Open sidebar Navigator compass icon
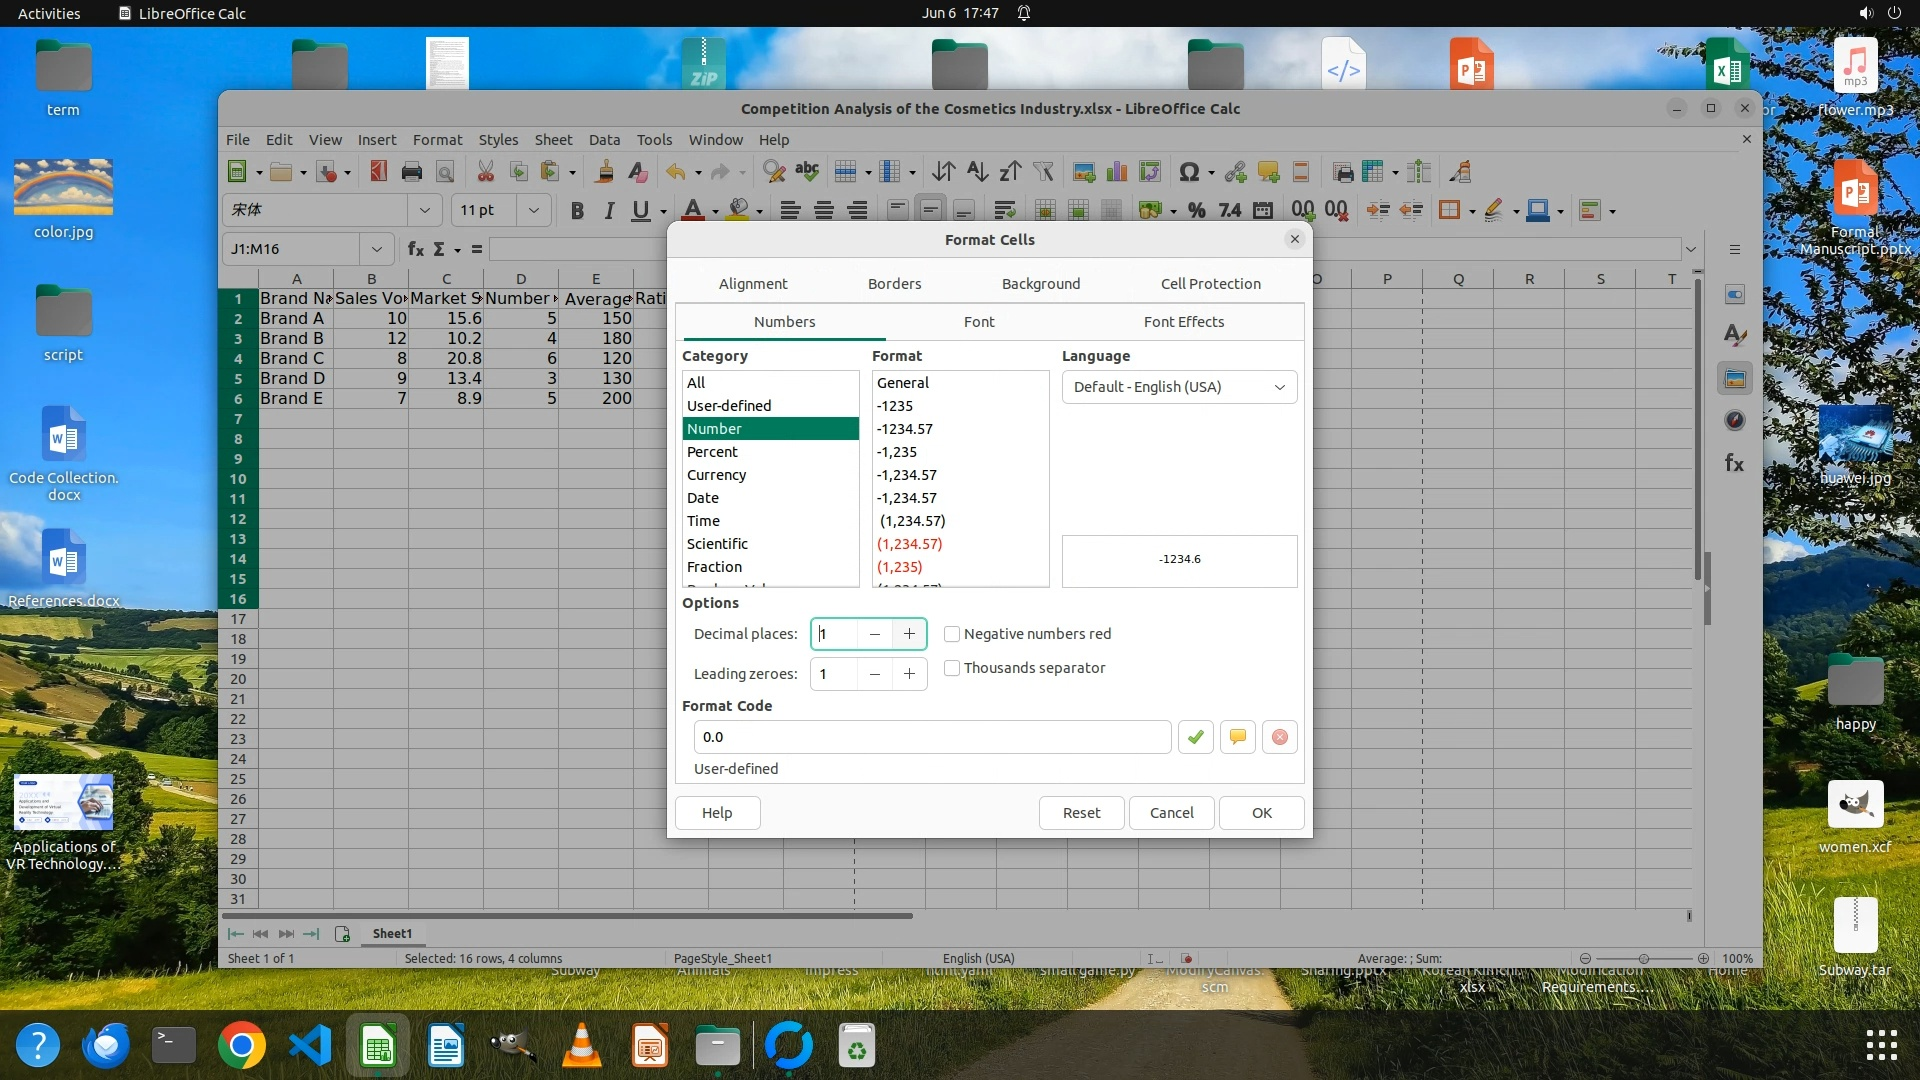1920x1080 pixels. [x=1735, y=421]
